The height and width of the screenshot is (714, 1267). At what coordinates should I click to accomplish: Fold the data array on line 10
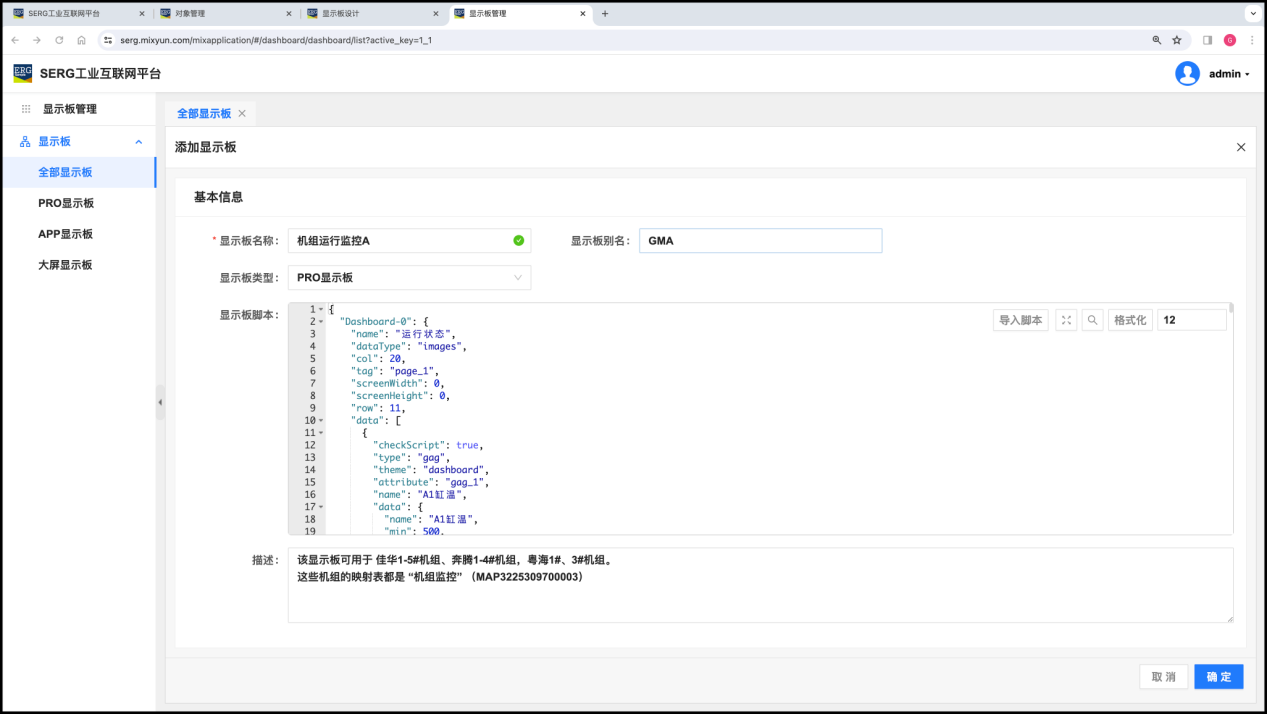click(x=321, y=421)
